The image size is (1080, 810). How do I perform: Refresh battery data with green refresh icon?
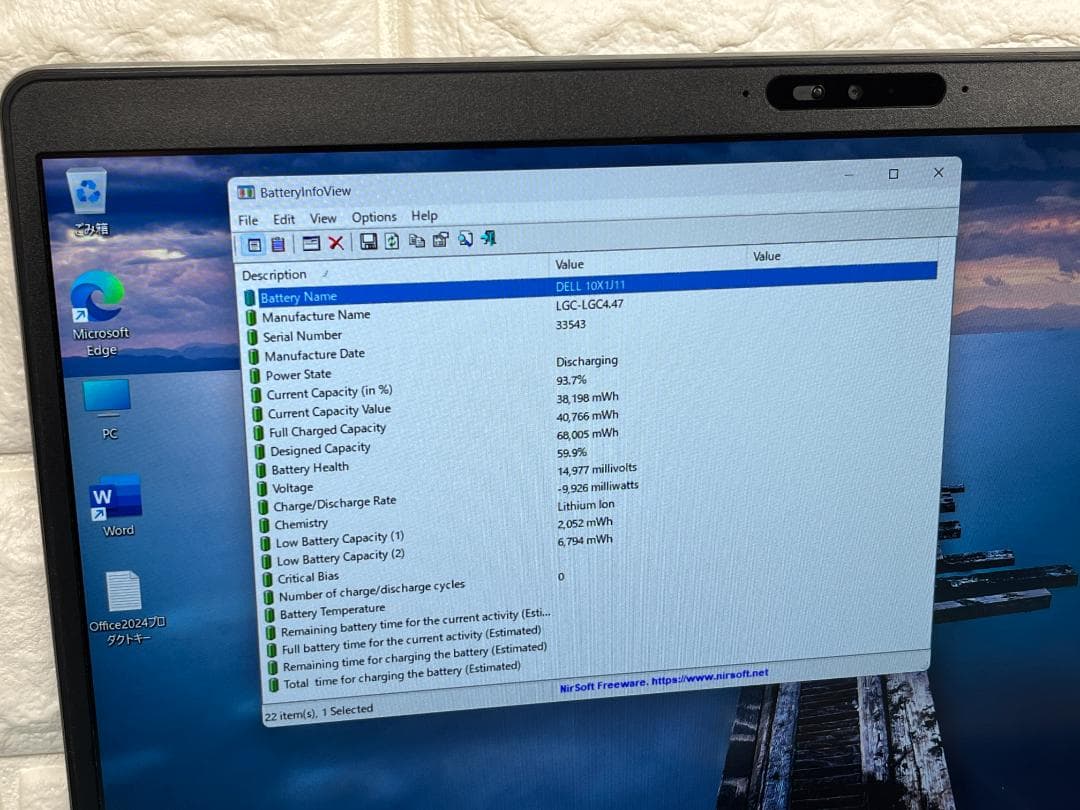(391, 241)
